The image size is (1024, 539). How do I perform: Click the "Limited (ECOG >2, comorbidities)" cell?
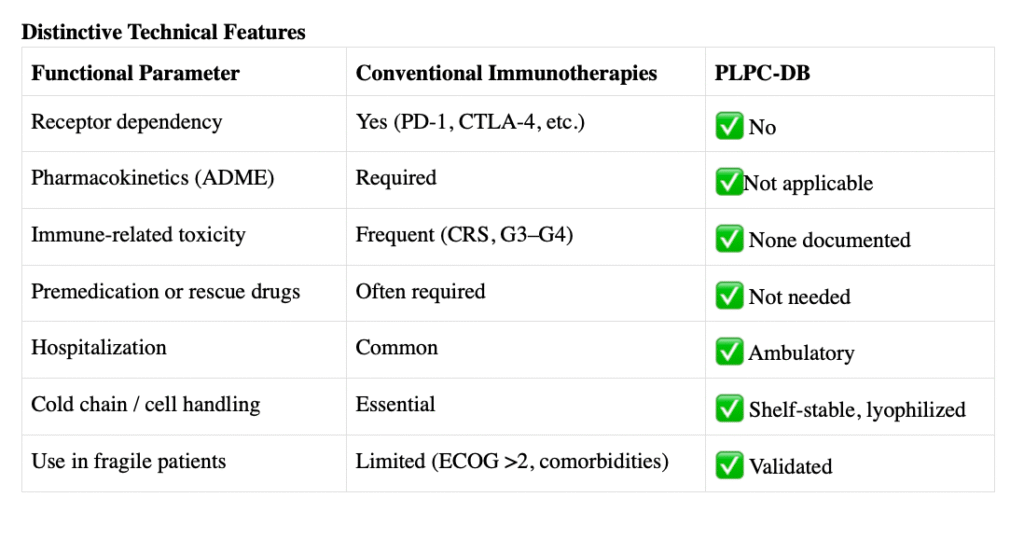point(526,463)
